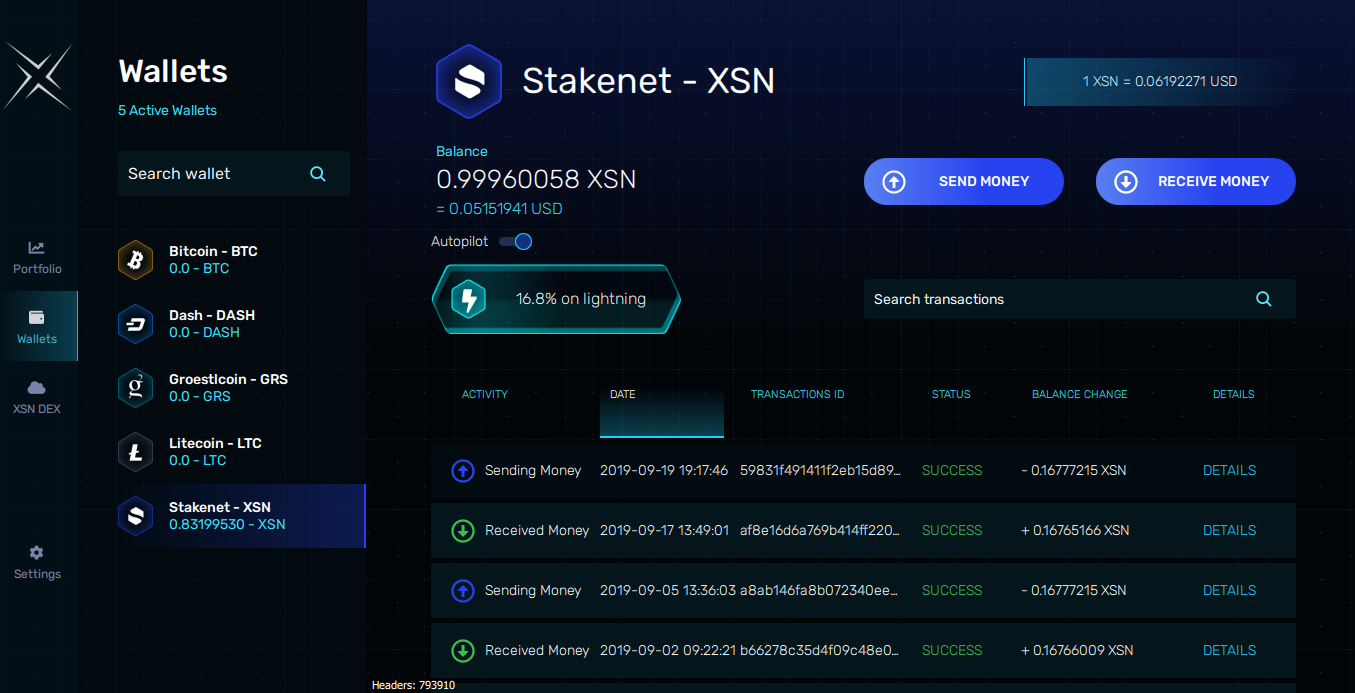The height and width of the screenshot is (693, 1355).
Task: Open DETAILS for the 2019-09-17 received transaction
Action: tap(1229, 530)
